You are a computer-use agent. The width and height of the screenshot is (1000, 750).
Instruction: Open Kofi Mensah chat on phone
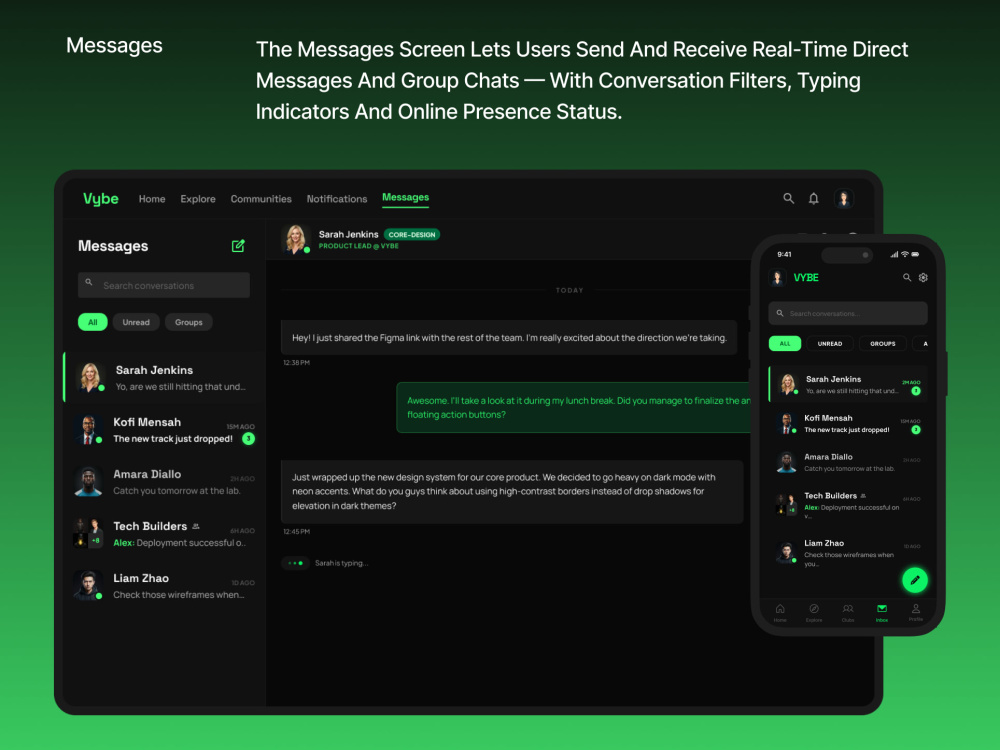pyautogui.click(x=848, y=423)
